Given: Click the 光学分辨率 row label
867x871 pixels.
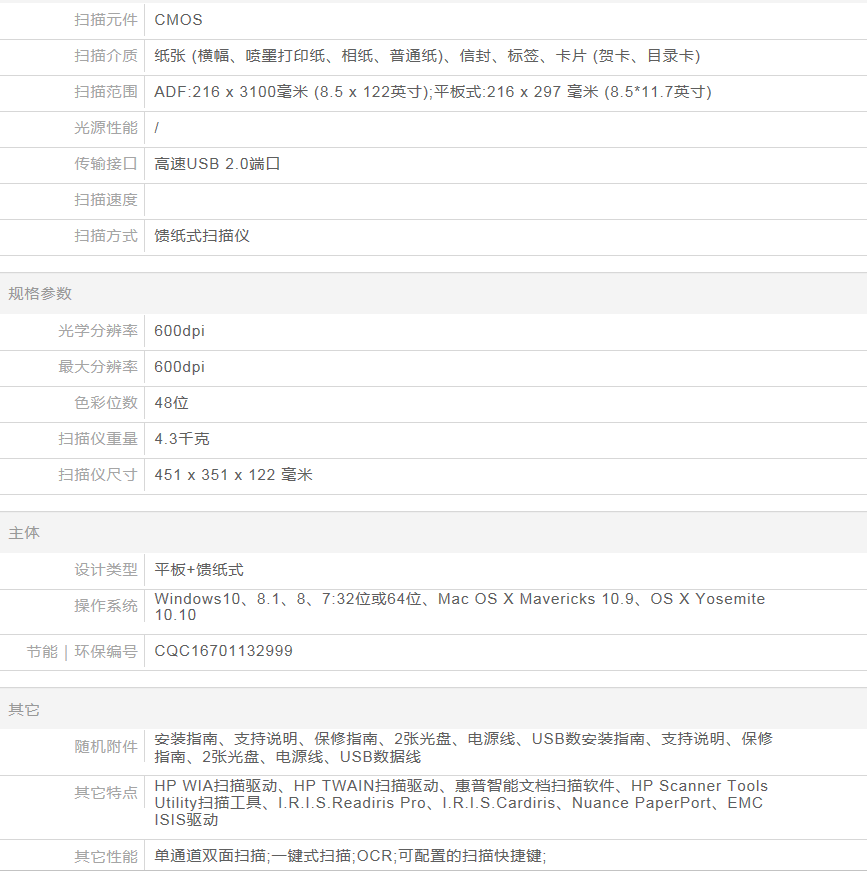Looking at the screenshot, I should click(x=98, y=331).
